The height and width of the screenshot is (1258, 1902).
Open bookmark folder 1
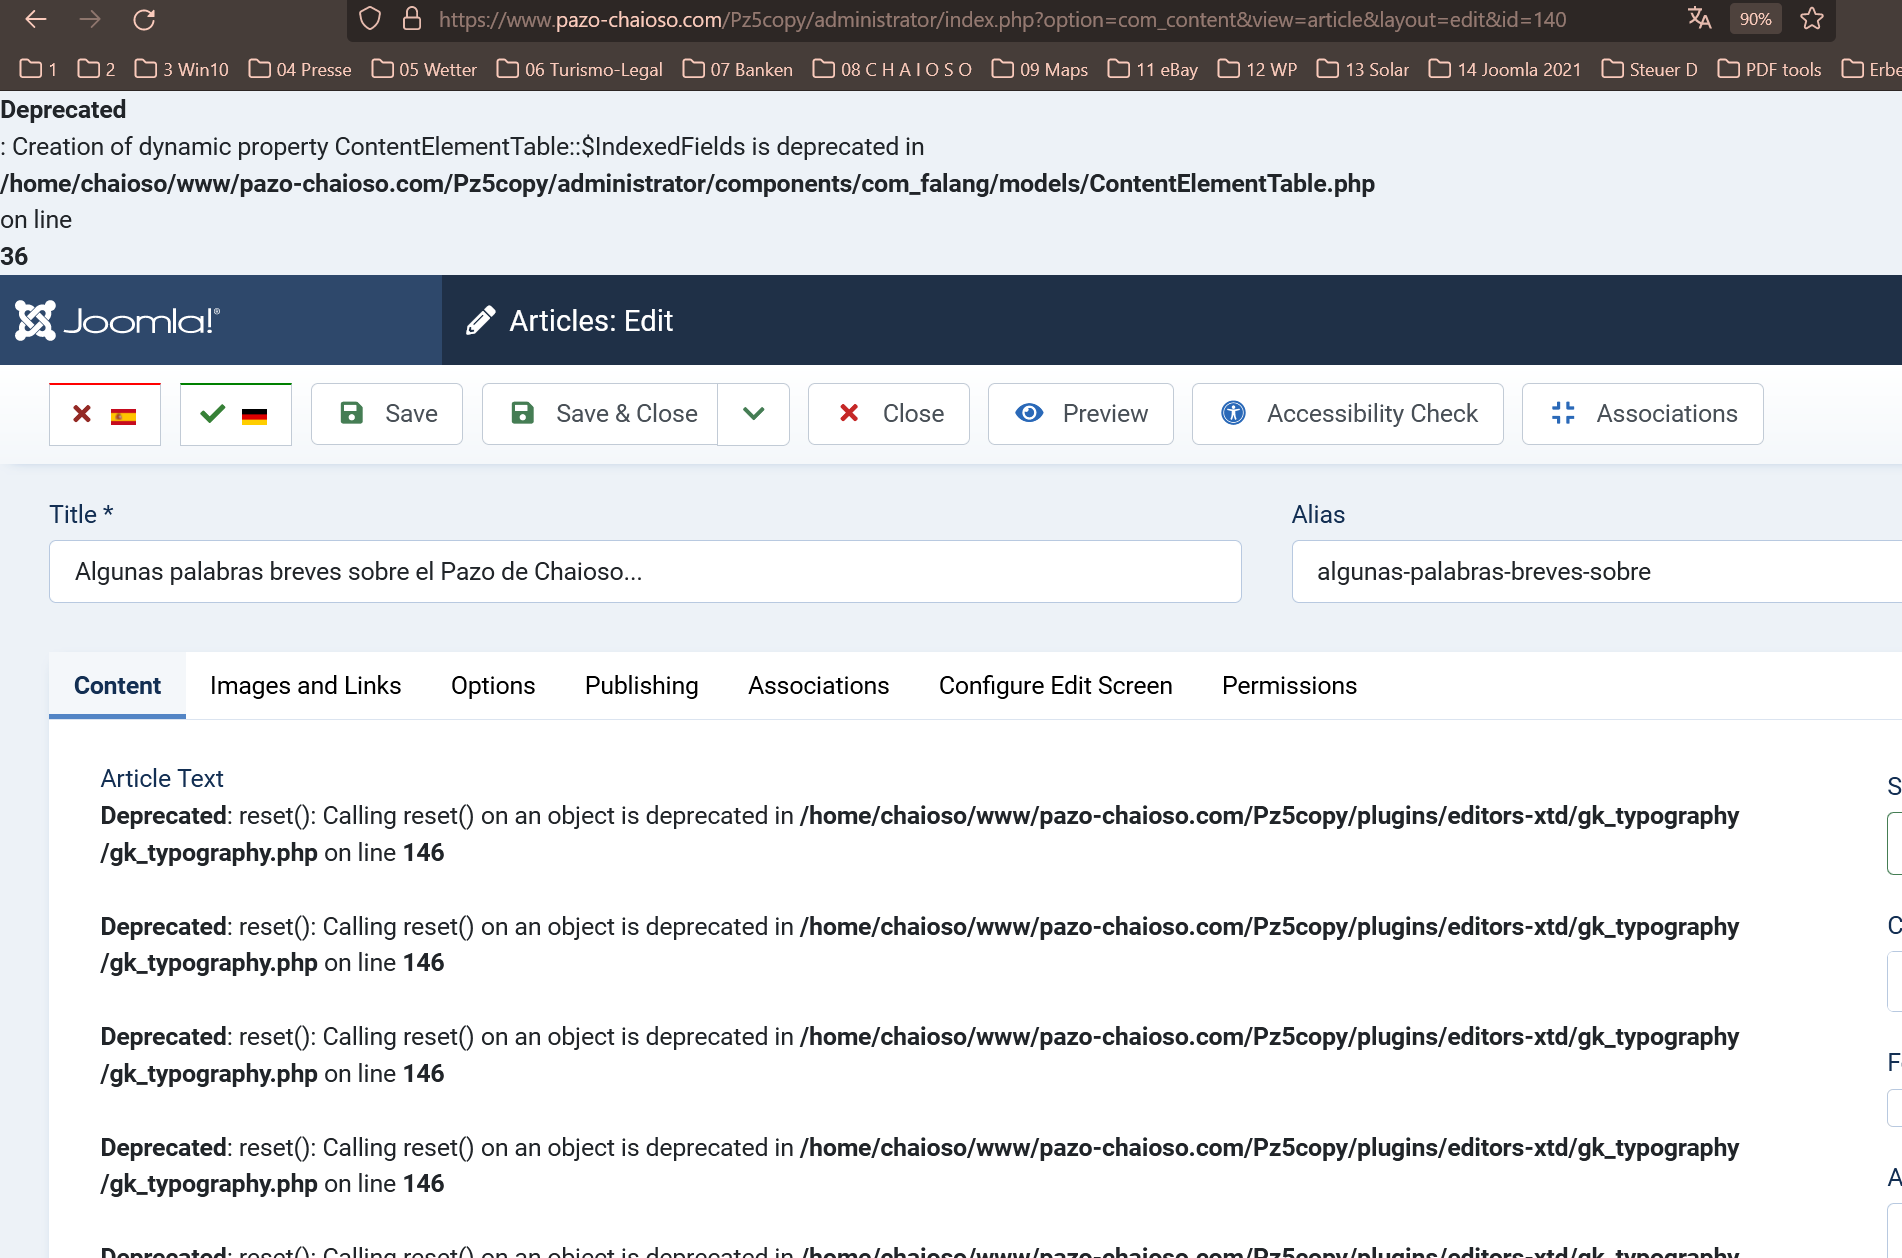[x=39, y=69]
